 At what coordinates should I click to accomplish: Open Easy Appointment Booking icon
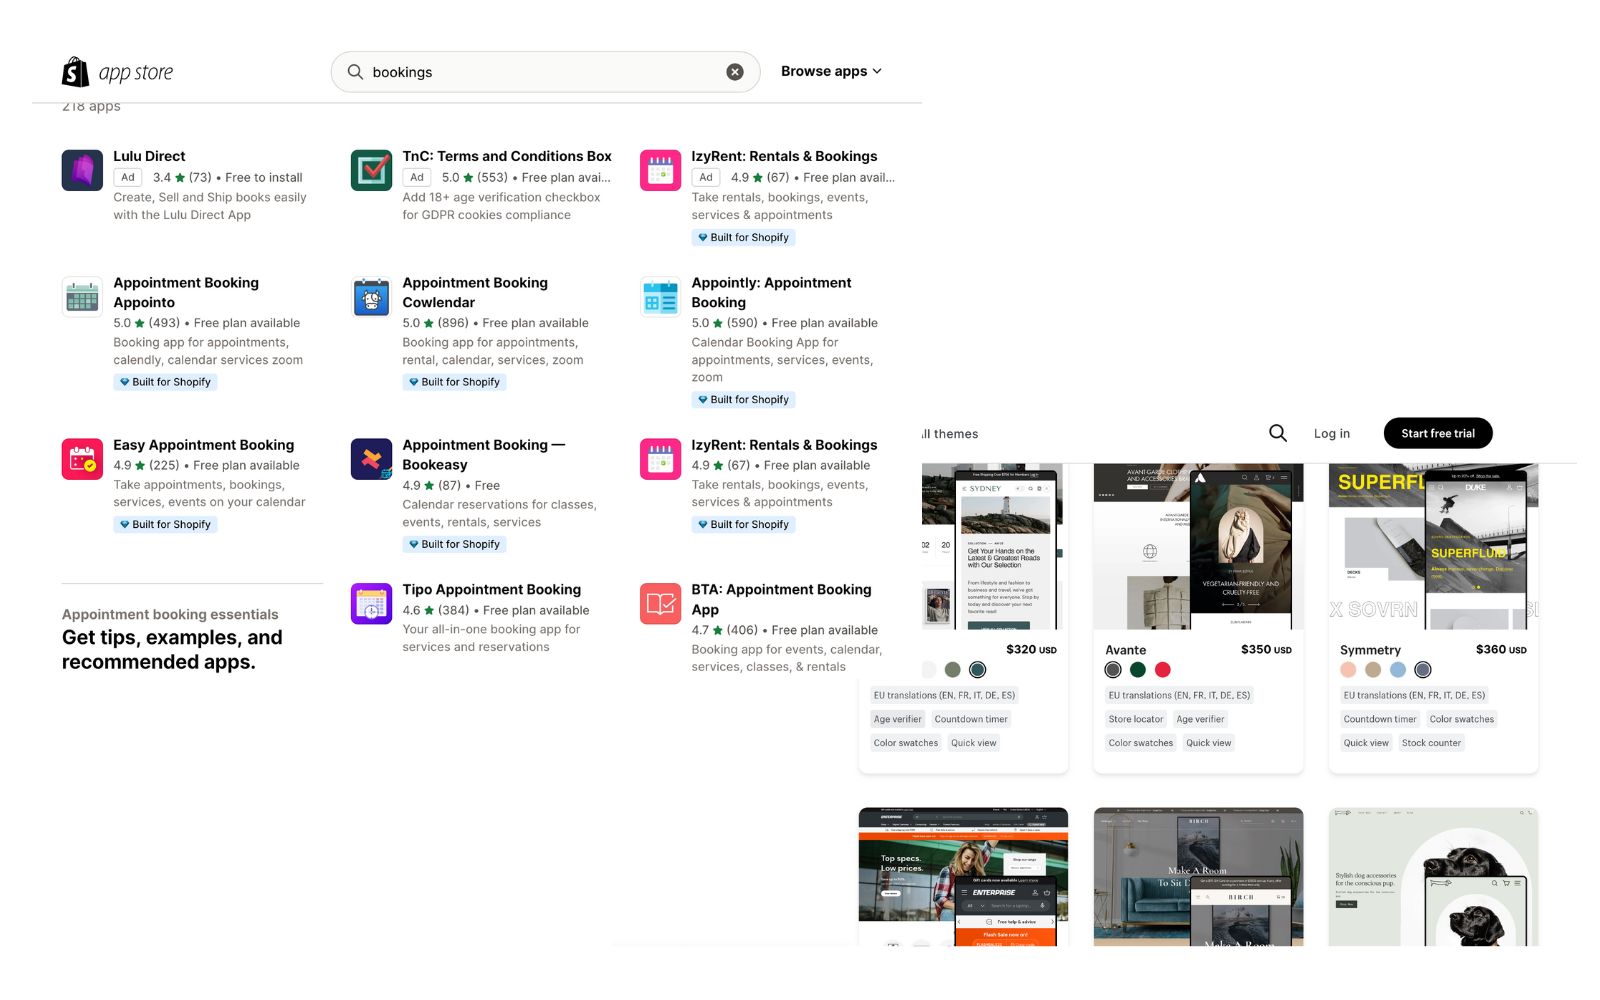point(82,459)
